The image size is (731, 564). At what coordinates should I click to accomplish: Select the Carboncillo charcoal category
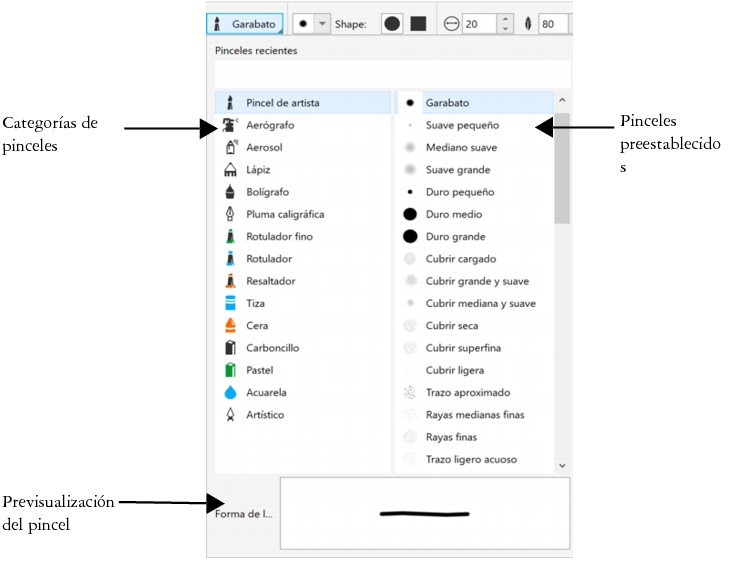point(272,348)
